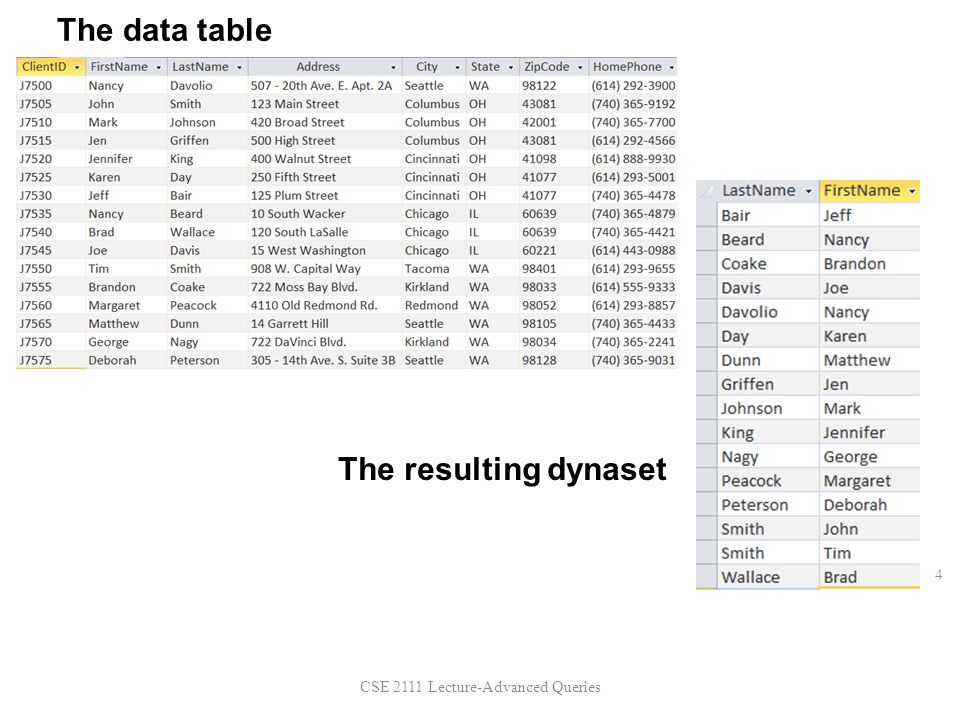Click client ID J7560
960x720 pixels.
tap(36, 306)
